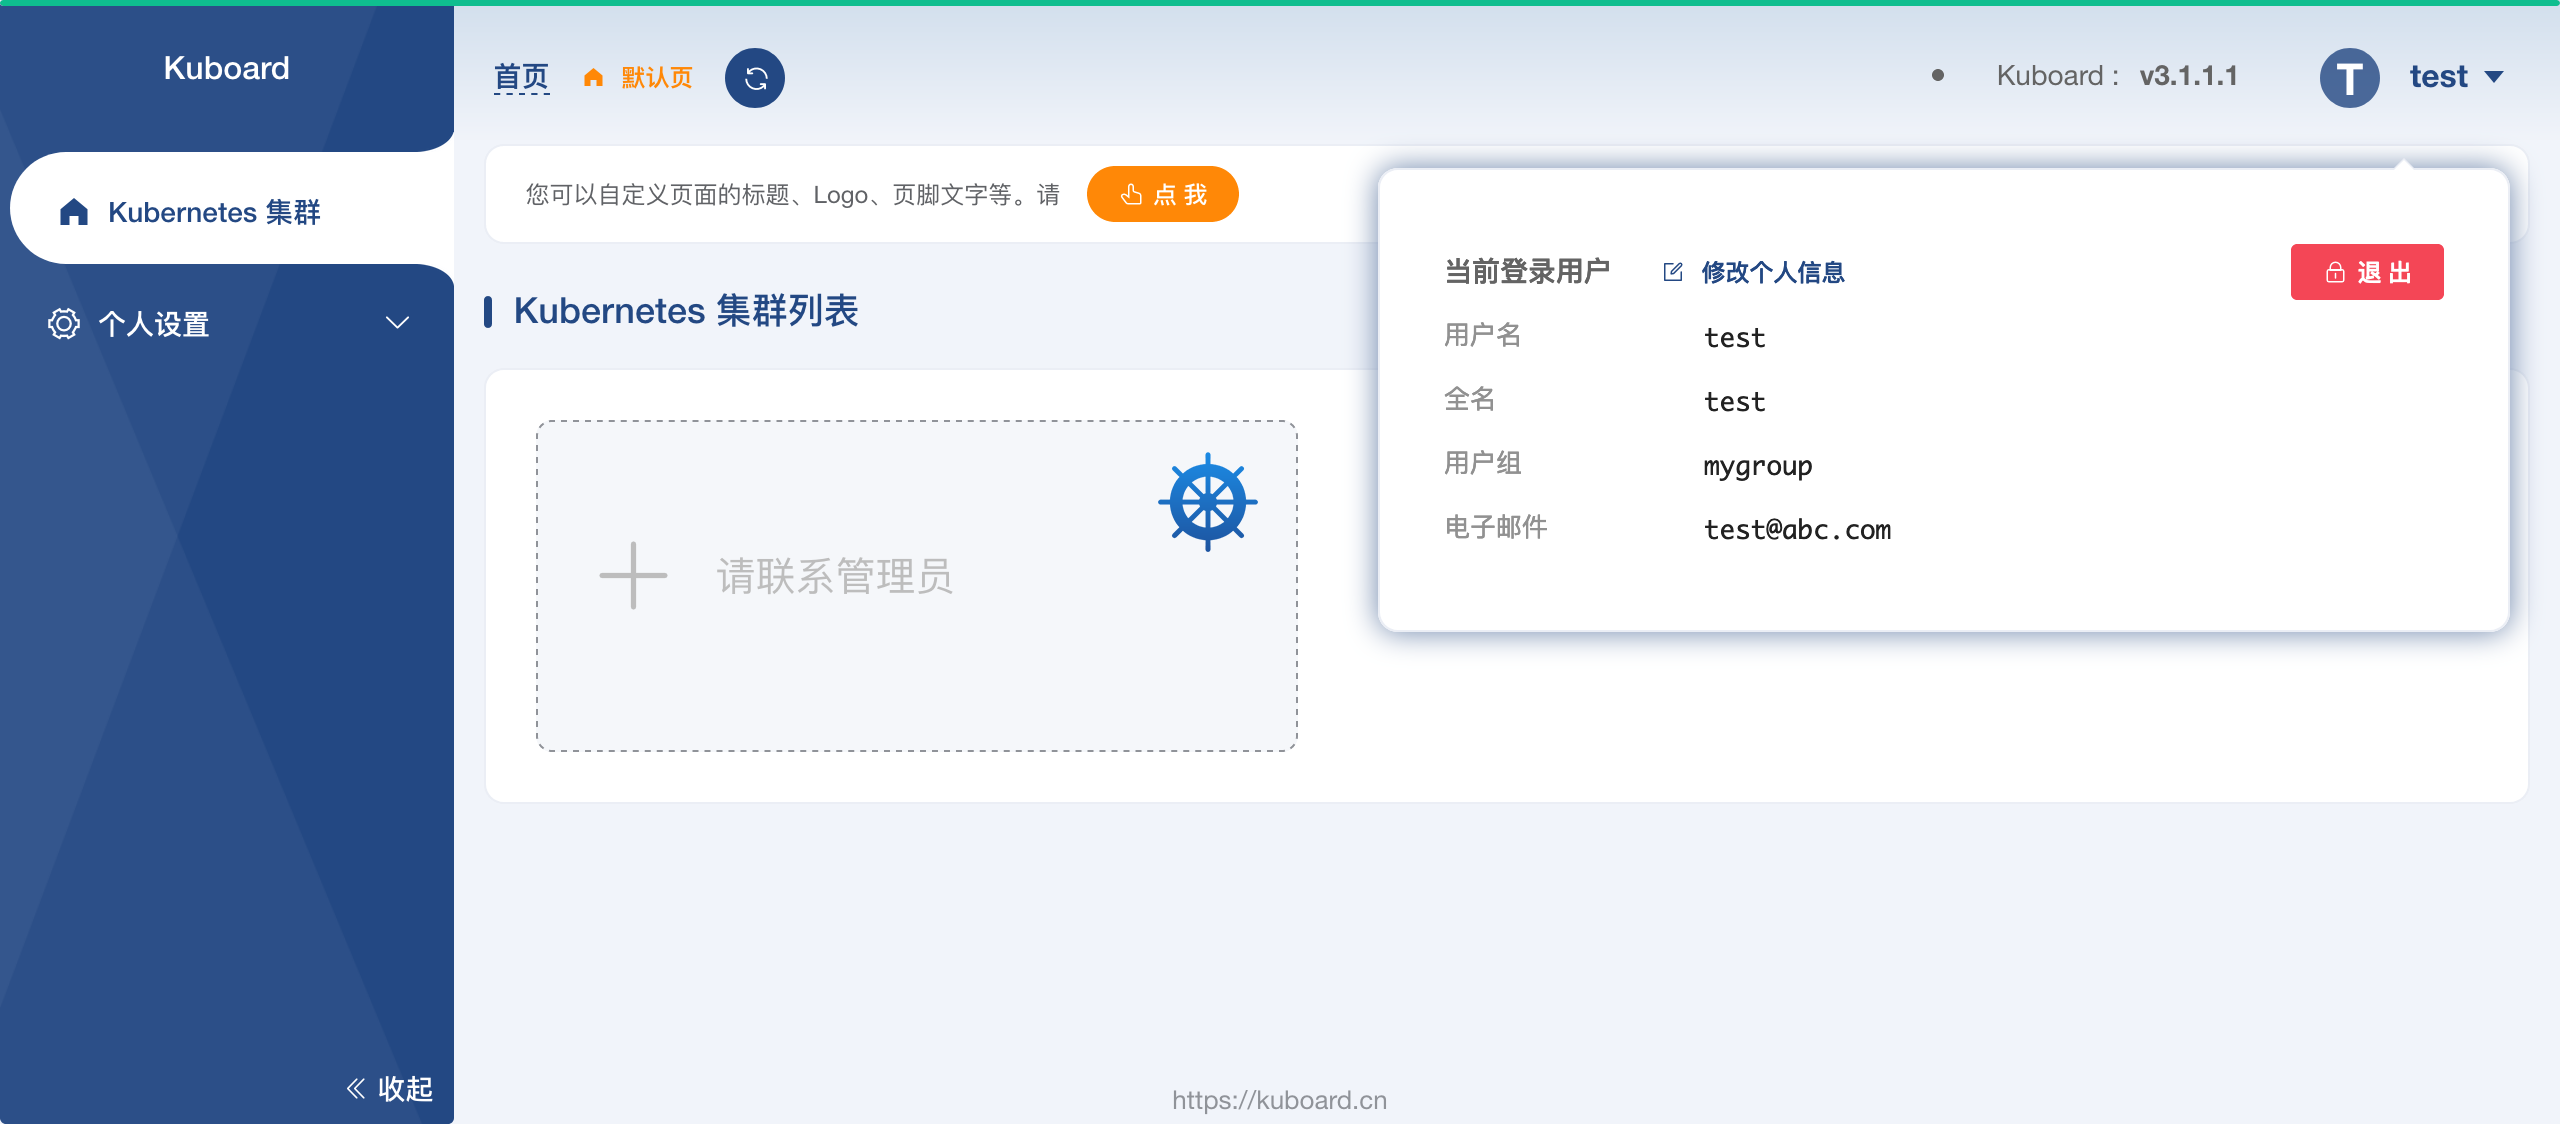Click the orange 点我 button
2560x1124 pixels.
1162,194
